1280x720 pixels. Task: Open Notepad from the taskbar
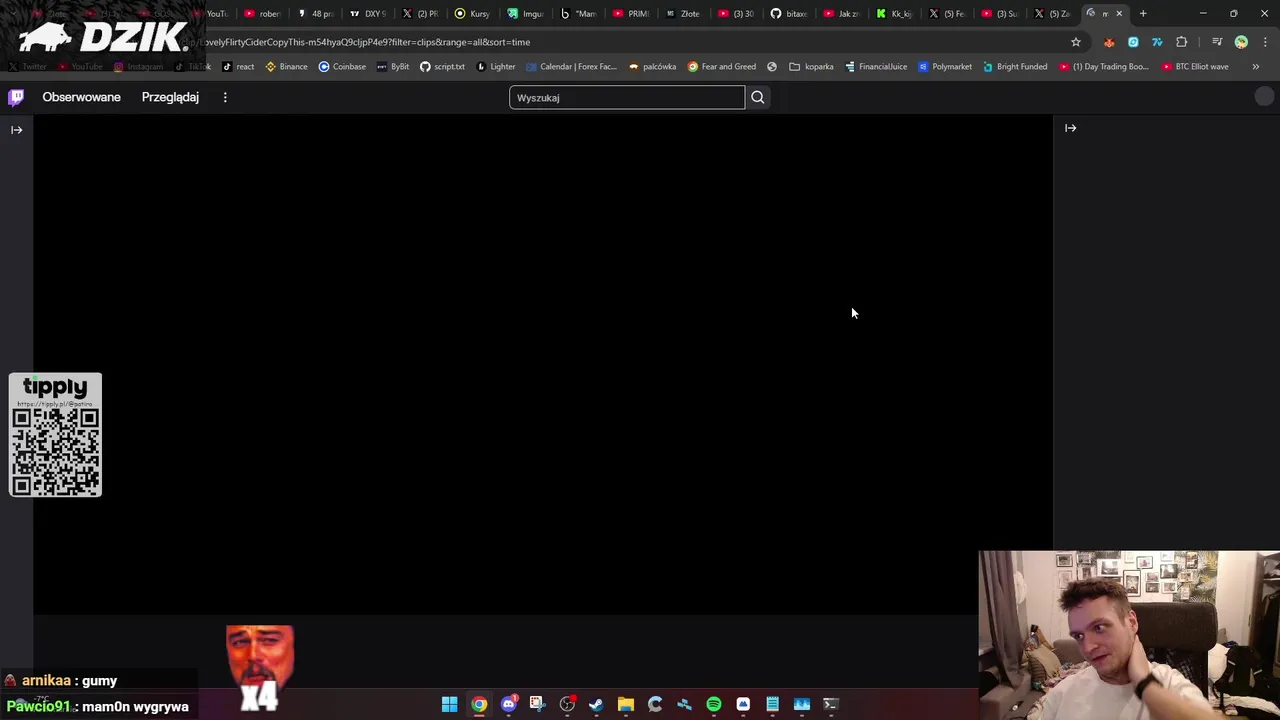pos(772,704)
